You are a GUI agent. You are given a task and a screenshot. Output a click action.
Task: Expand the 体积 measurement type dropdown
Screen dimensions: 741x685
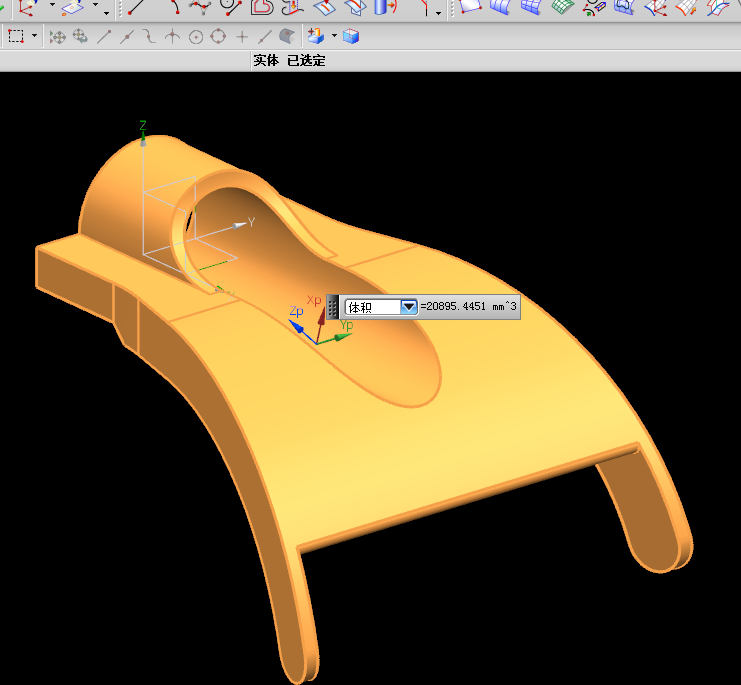point(408,307)
